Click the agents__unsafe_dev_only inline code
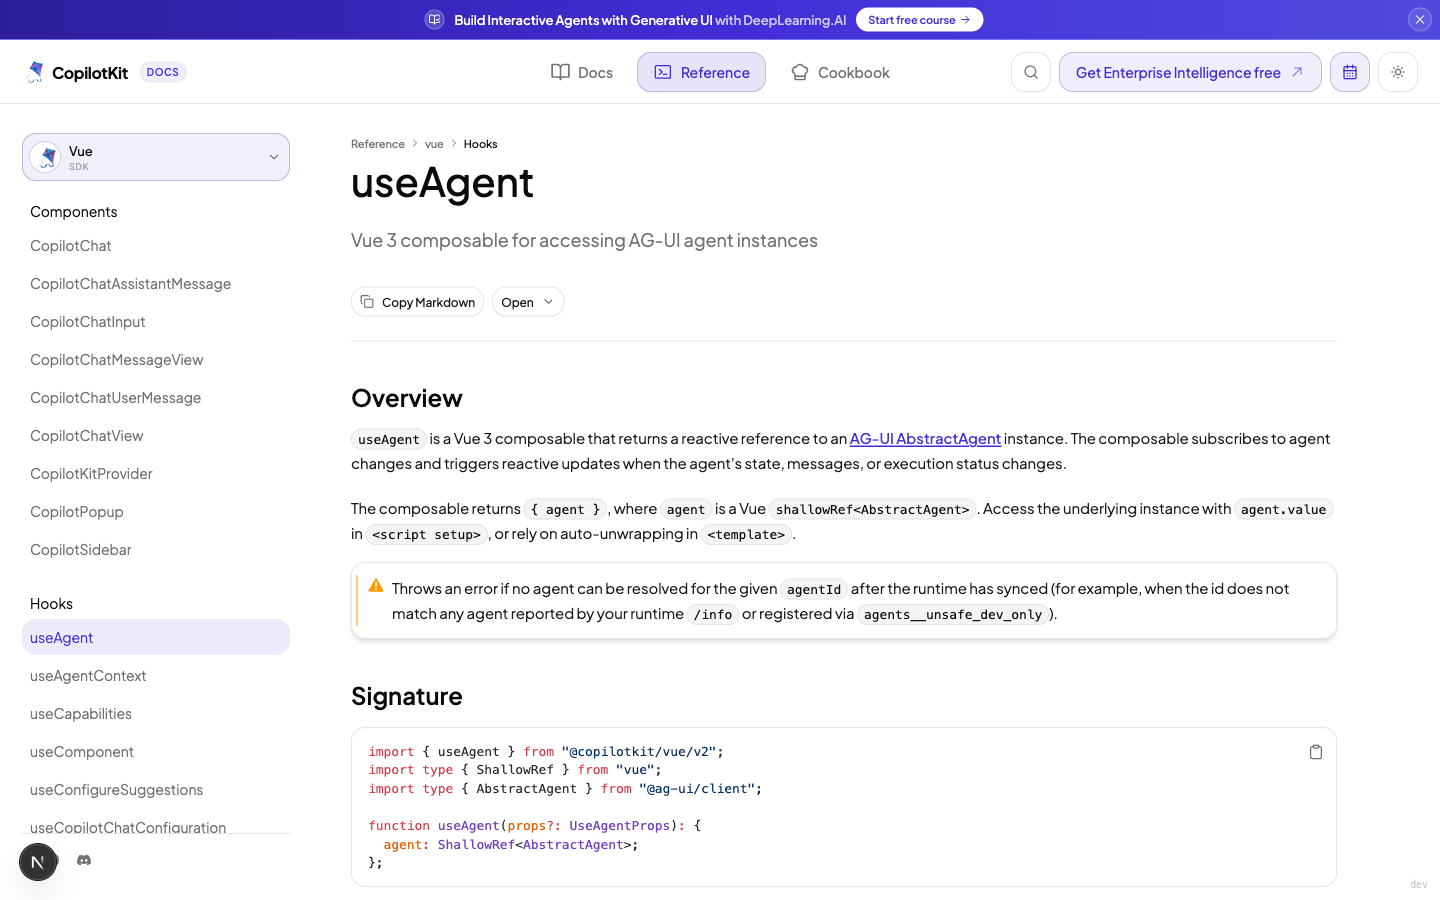This screenshot has height=900, width=1440. click(x=953, y=614)
